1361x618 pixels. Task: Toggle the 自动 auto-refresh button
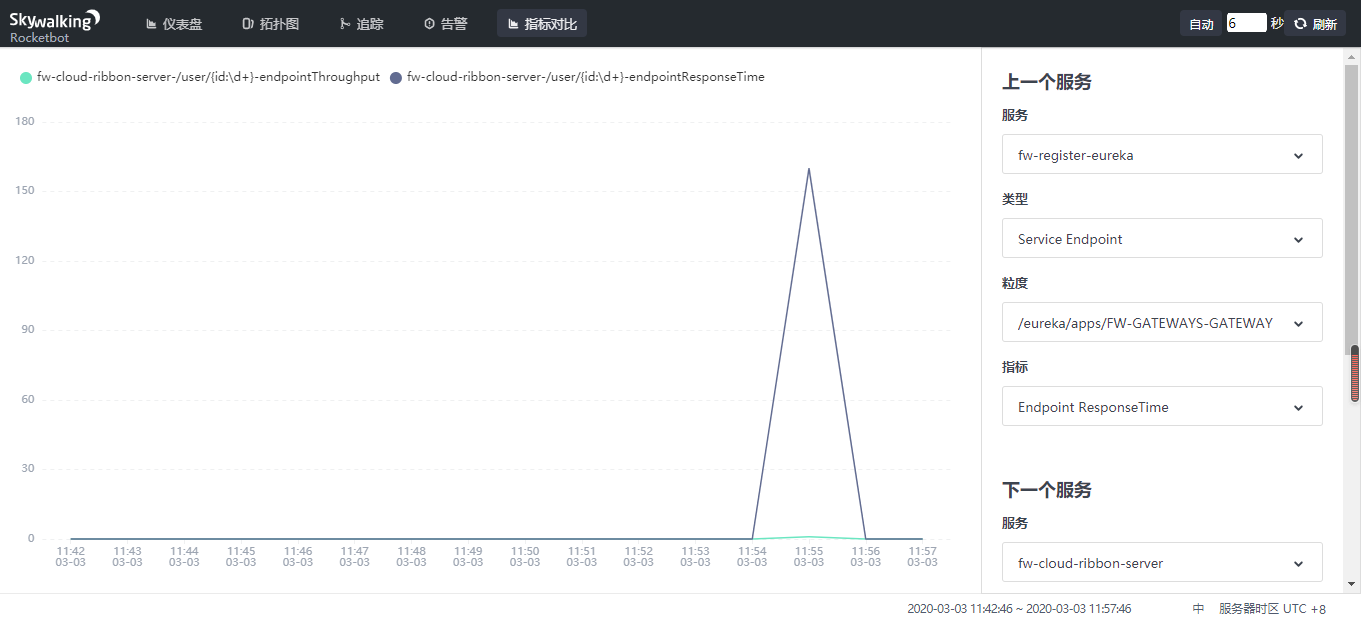click(x=1201, y=24)
